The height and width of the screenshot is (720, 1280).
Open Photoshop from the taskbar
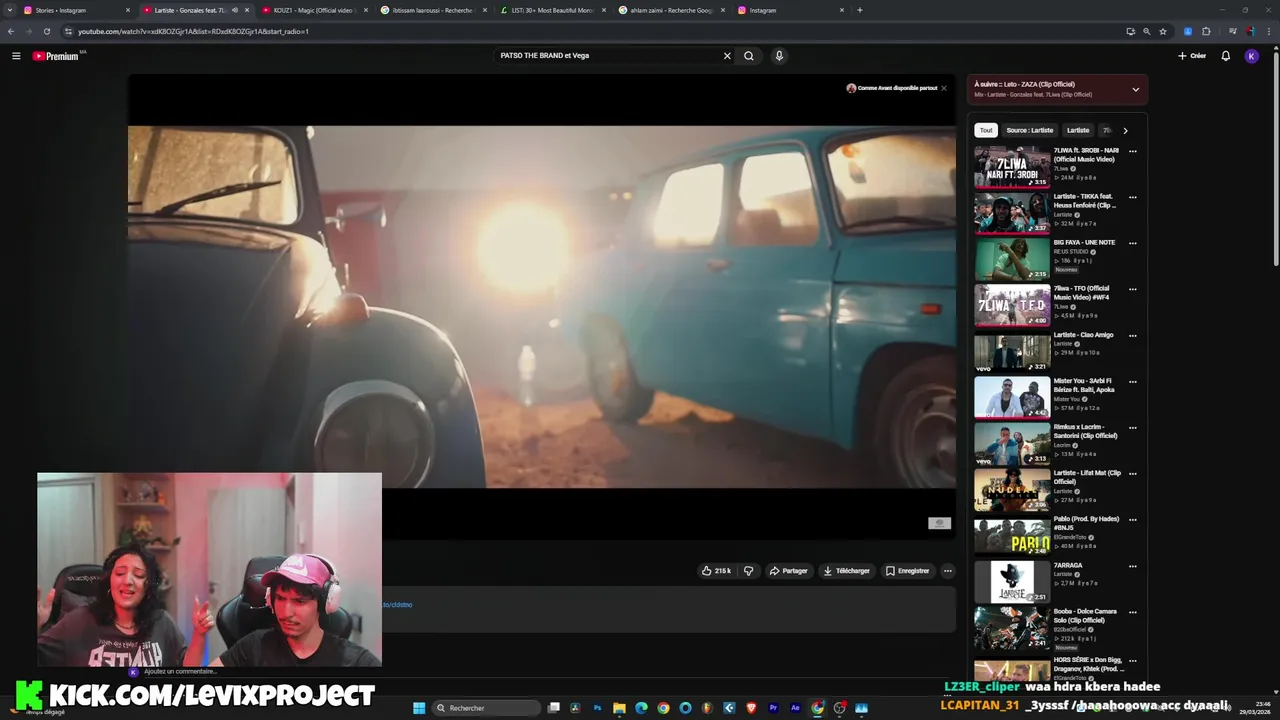pos(597,708)
